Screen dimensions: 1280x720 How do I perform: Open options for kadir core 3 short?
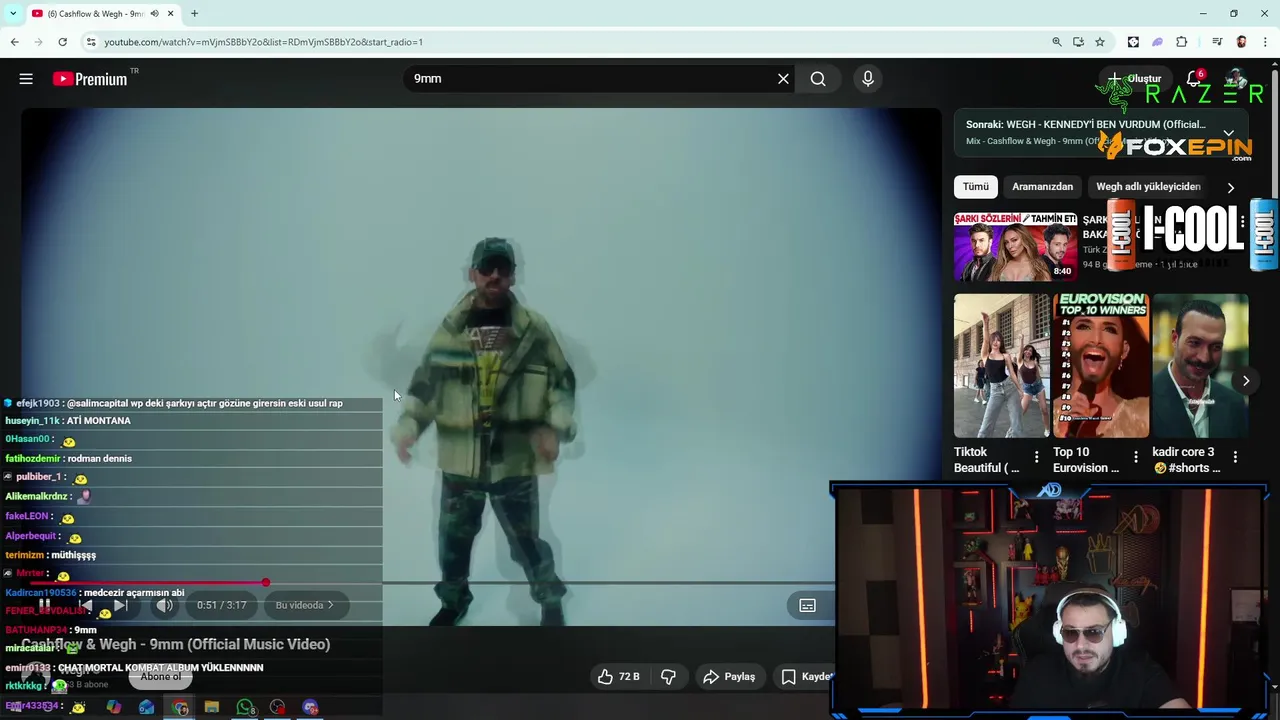pyautogui.click(x=1235, y=458)
